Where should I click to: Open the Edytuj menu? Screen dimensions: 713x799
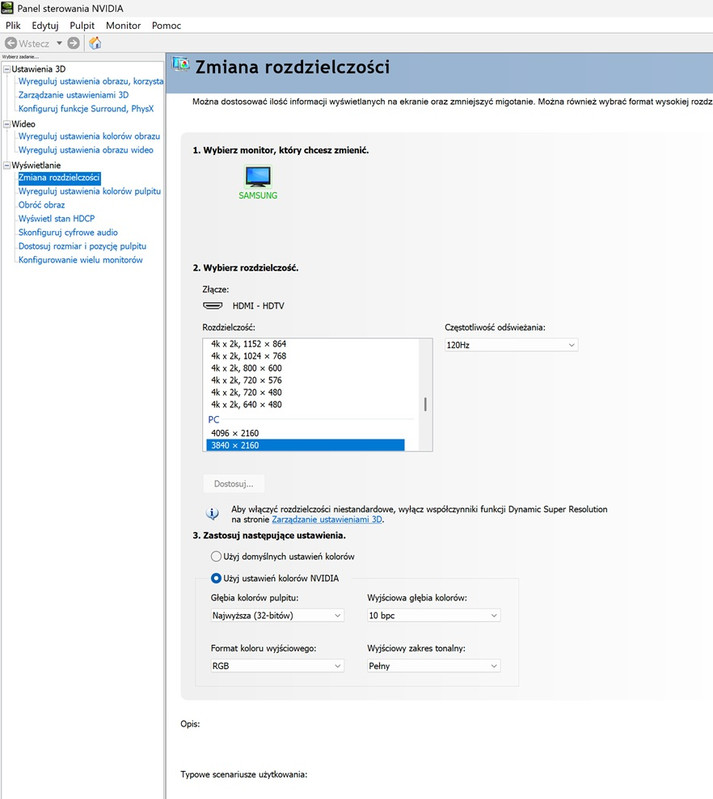[45, 25]
